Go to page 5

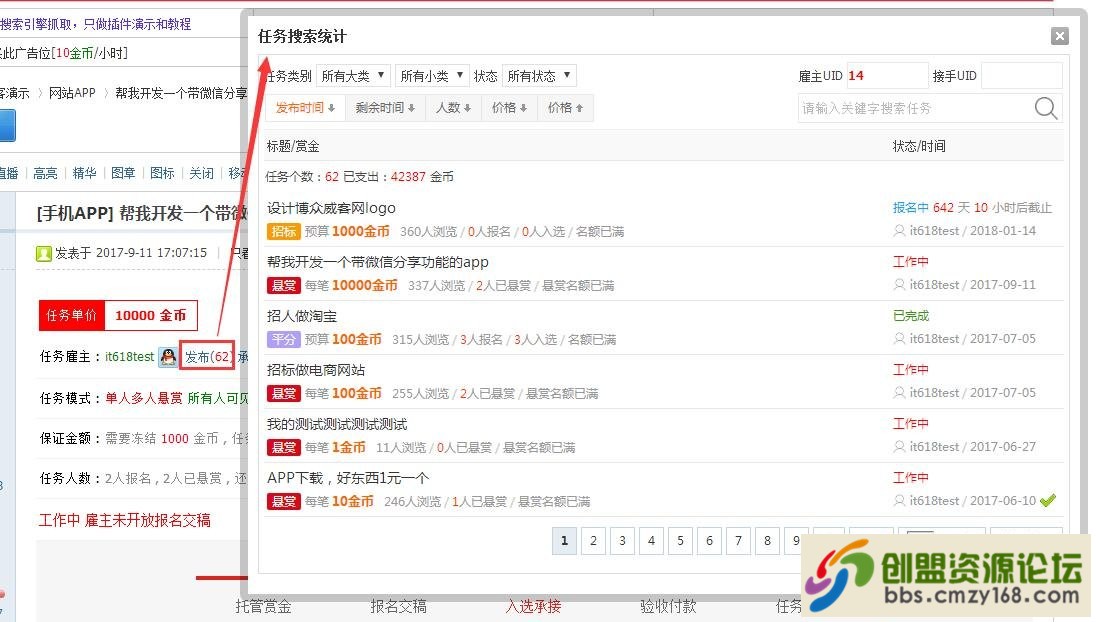680,540
